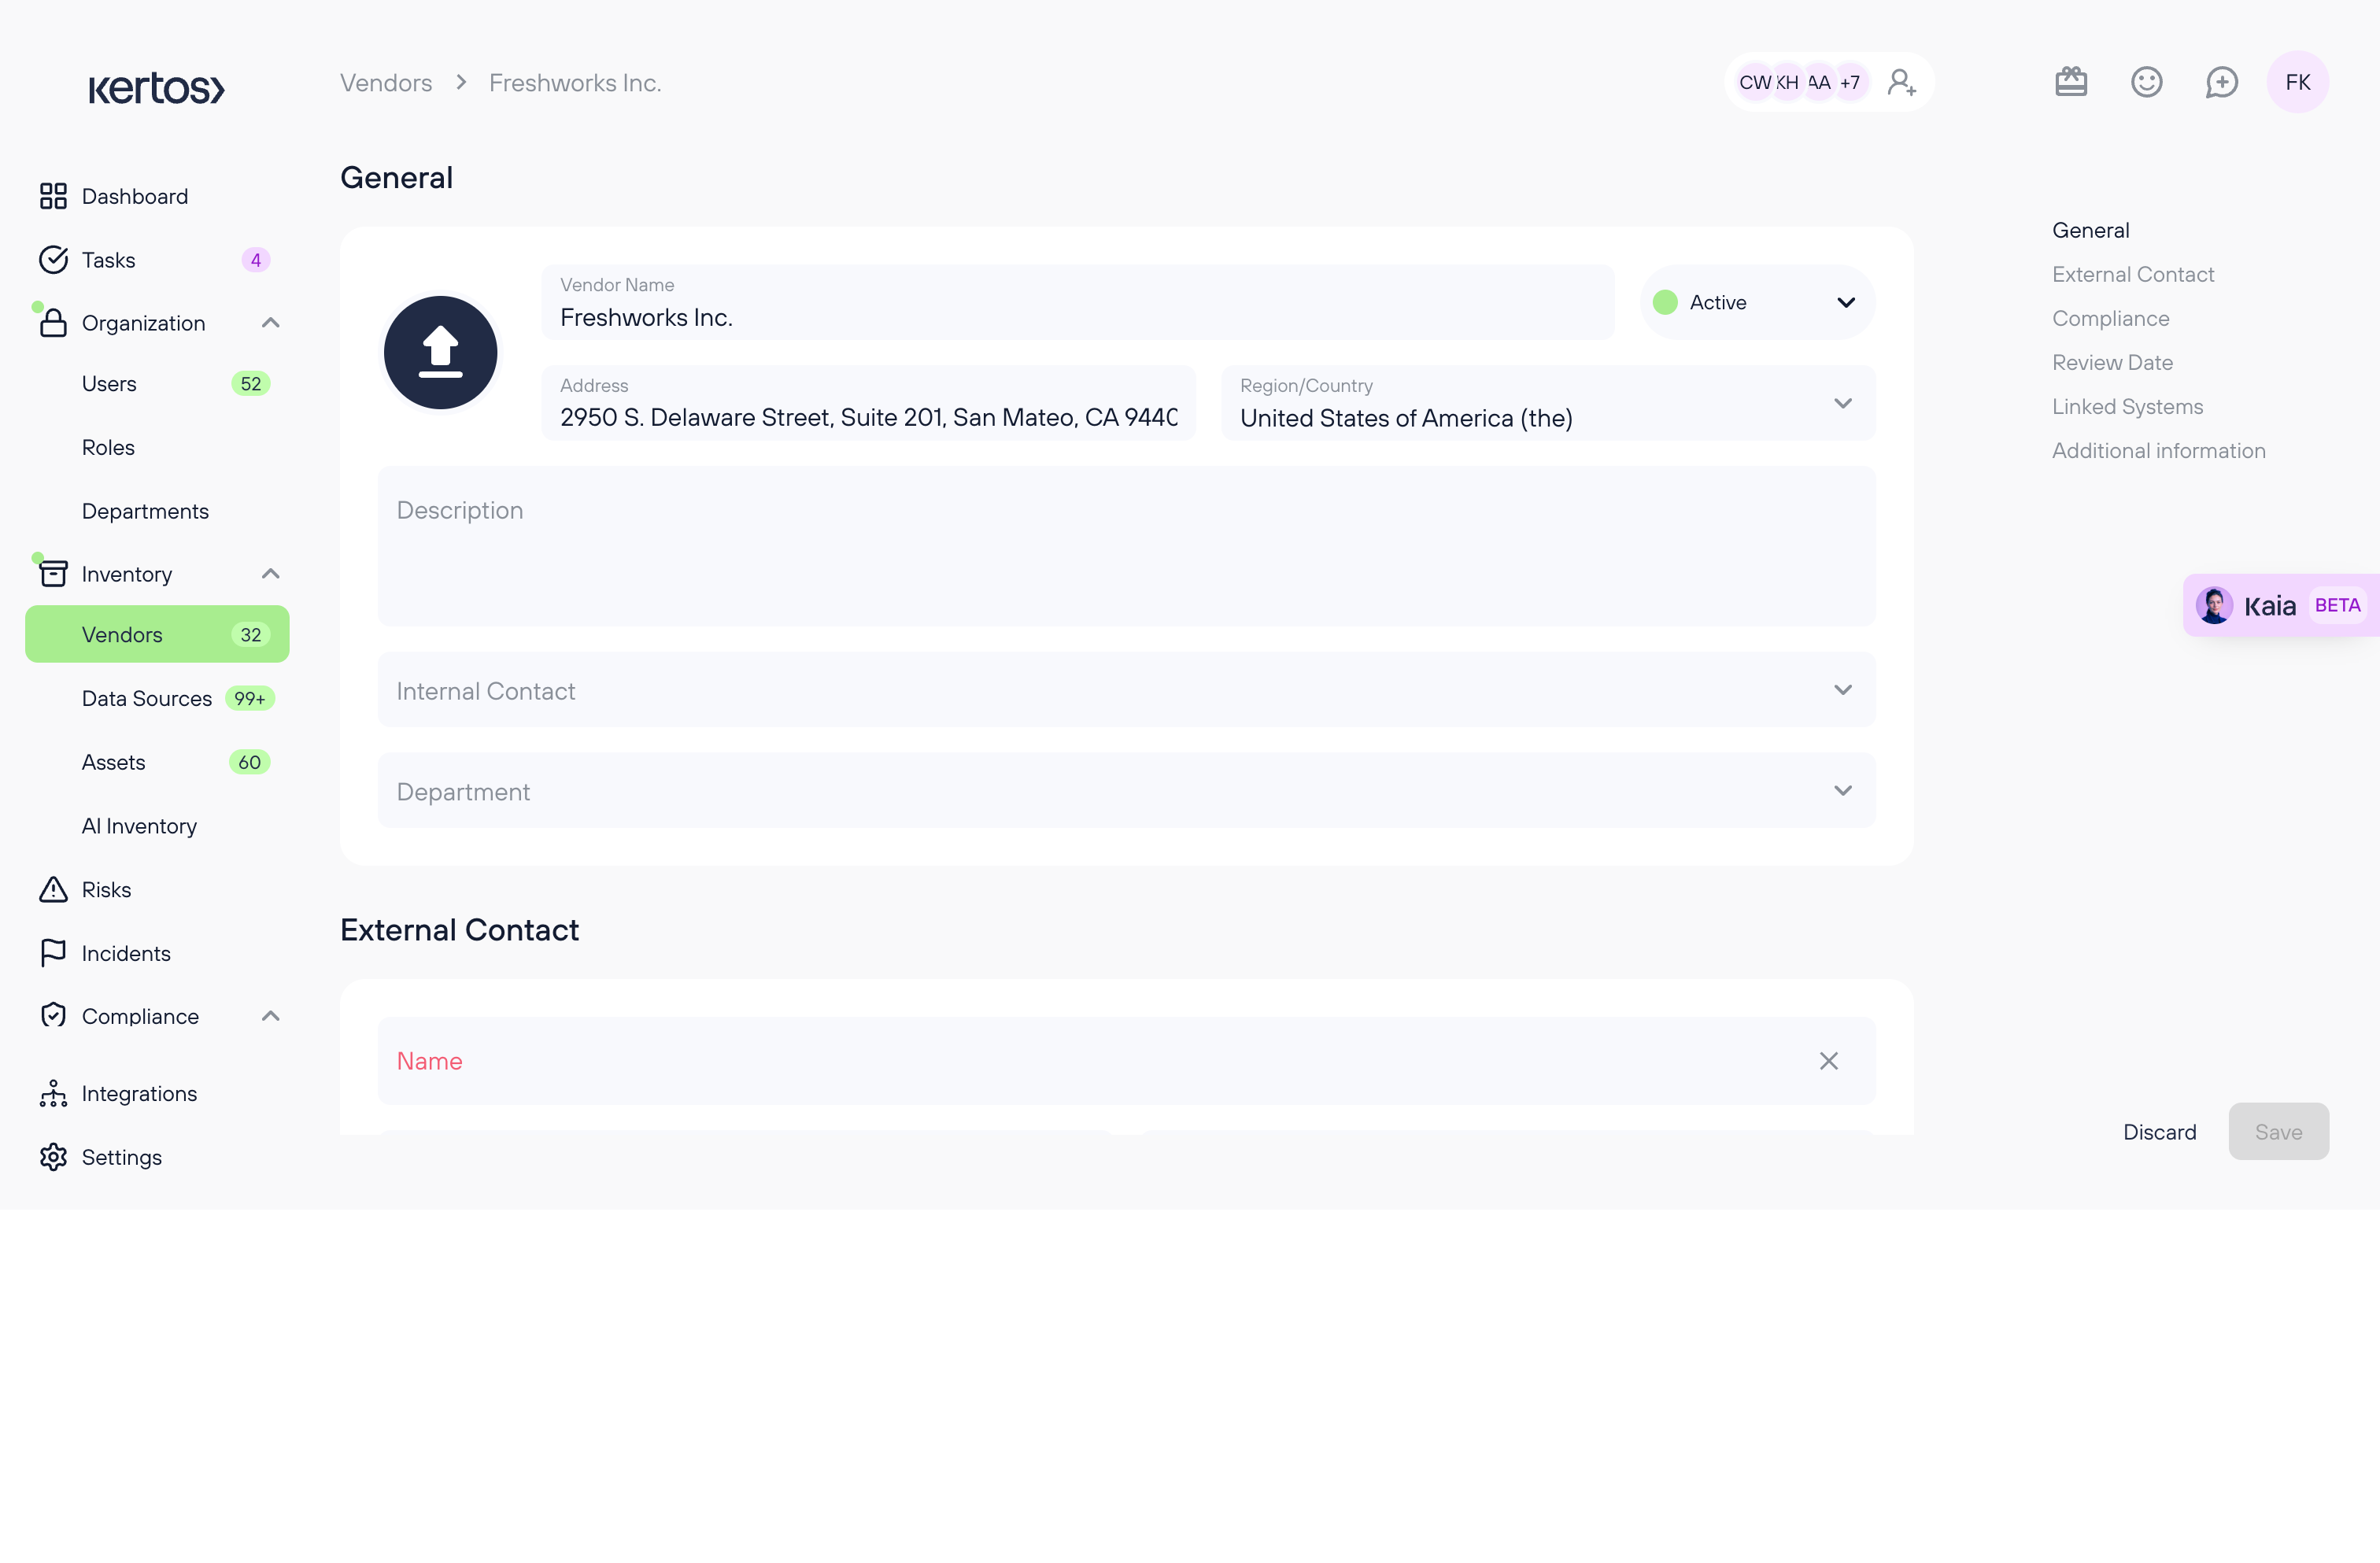Image resolution: width=2380 pixels, height=1563 pixels.
Task: Click the Risks warning triangle icon
Action: point(53,890)
